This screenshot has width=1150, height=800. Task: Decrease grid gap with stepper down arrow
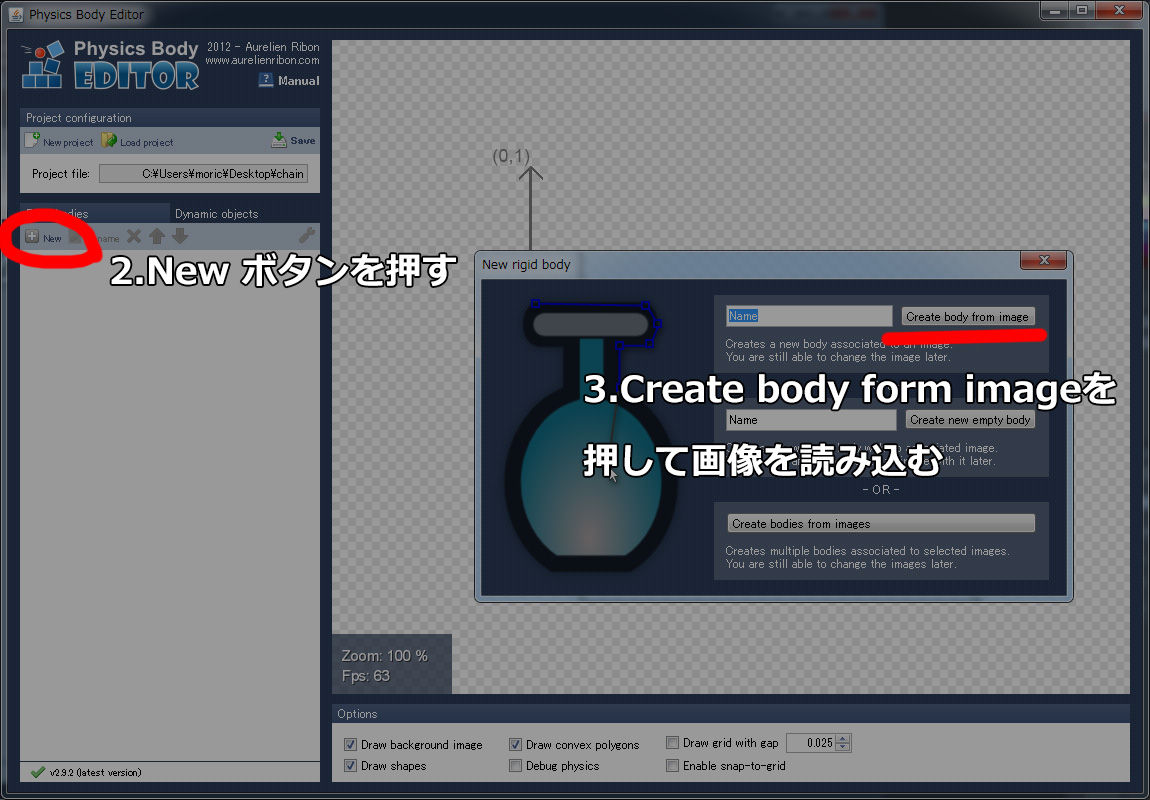tap(843, 747)
